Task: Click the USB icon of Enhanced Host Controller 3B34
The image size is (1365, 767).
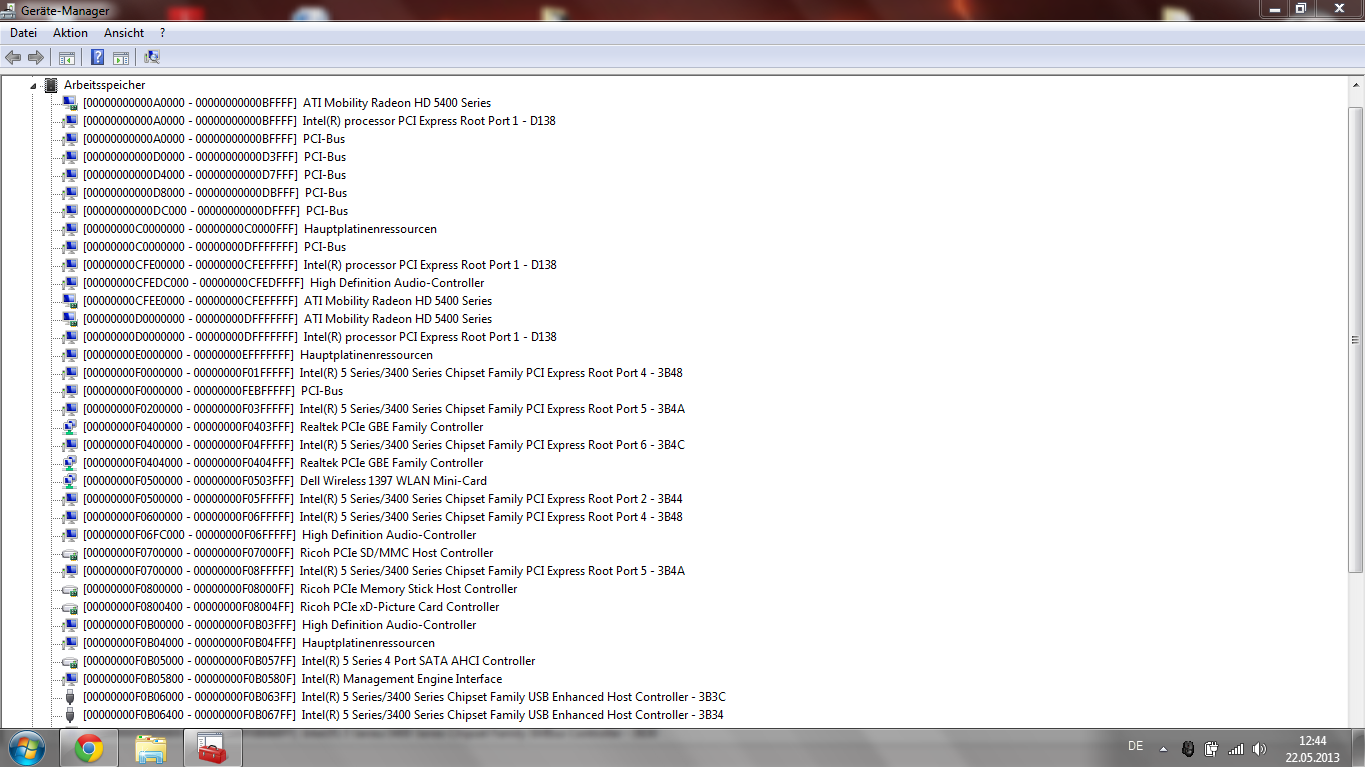Action: [70, 715]
